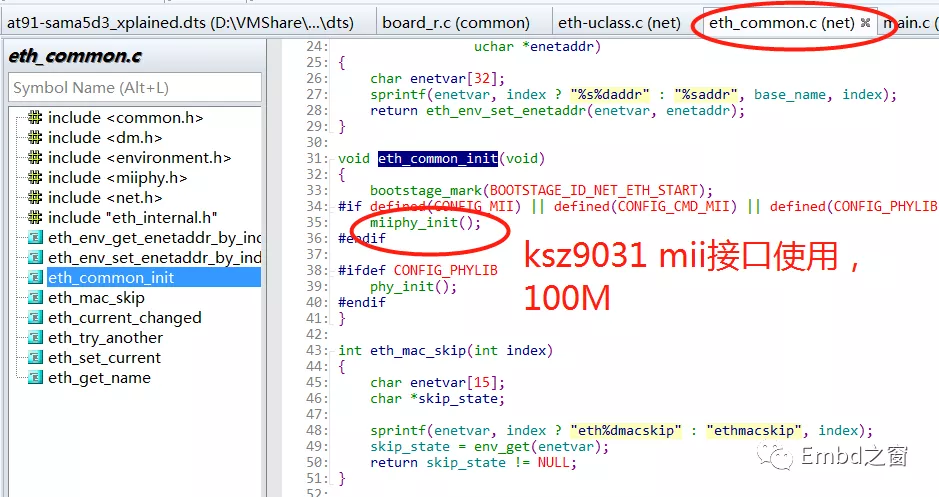
Task: Click eth_mac_skip definition on line 43
Action: 418,350
